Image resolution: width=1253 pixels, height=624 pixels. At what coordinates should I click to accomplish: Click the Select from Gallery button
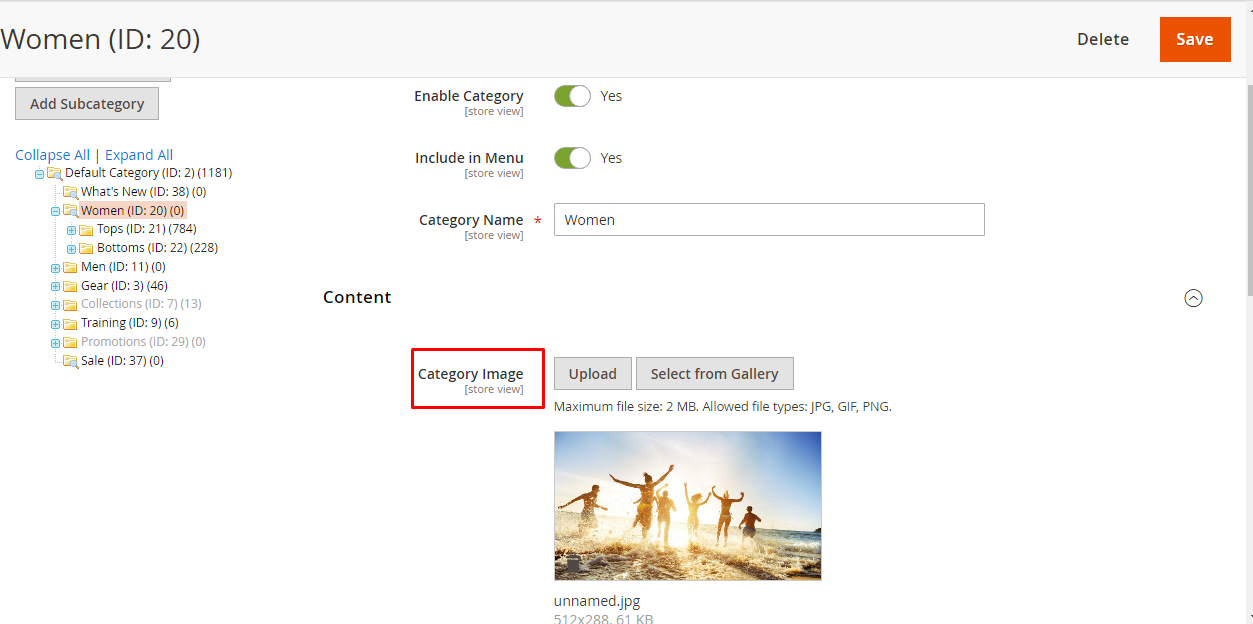[x=714, y=374]
